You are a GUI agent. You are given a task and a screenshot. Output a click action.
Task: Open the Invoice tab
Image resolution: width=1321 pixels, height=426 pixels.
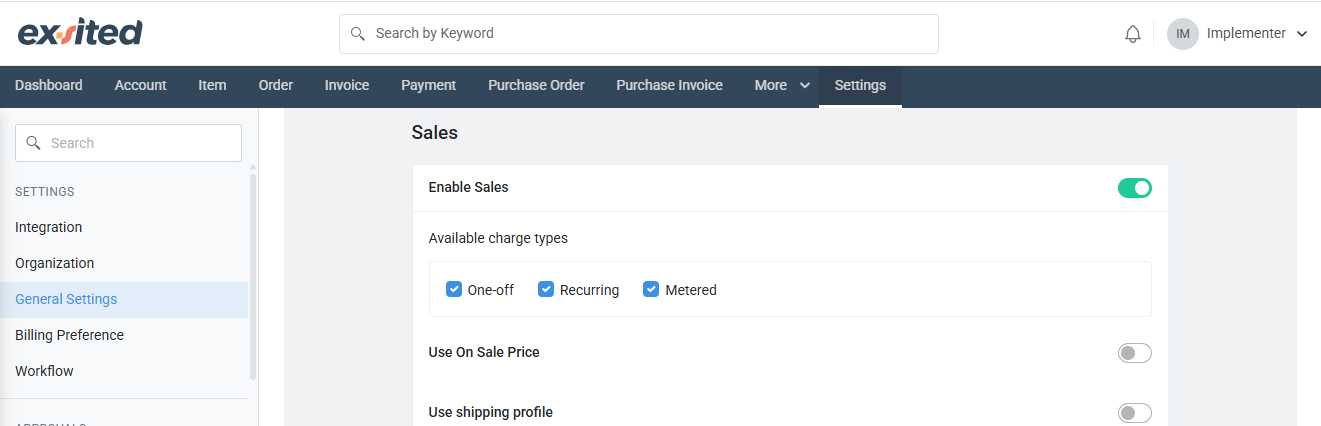point(347,85)
